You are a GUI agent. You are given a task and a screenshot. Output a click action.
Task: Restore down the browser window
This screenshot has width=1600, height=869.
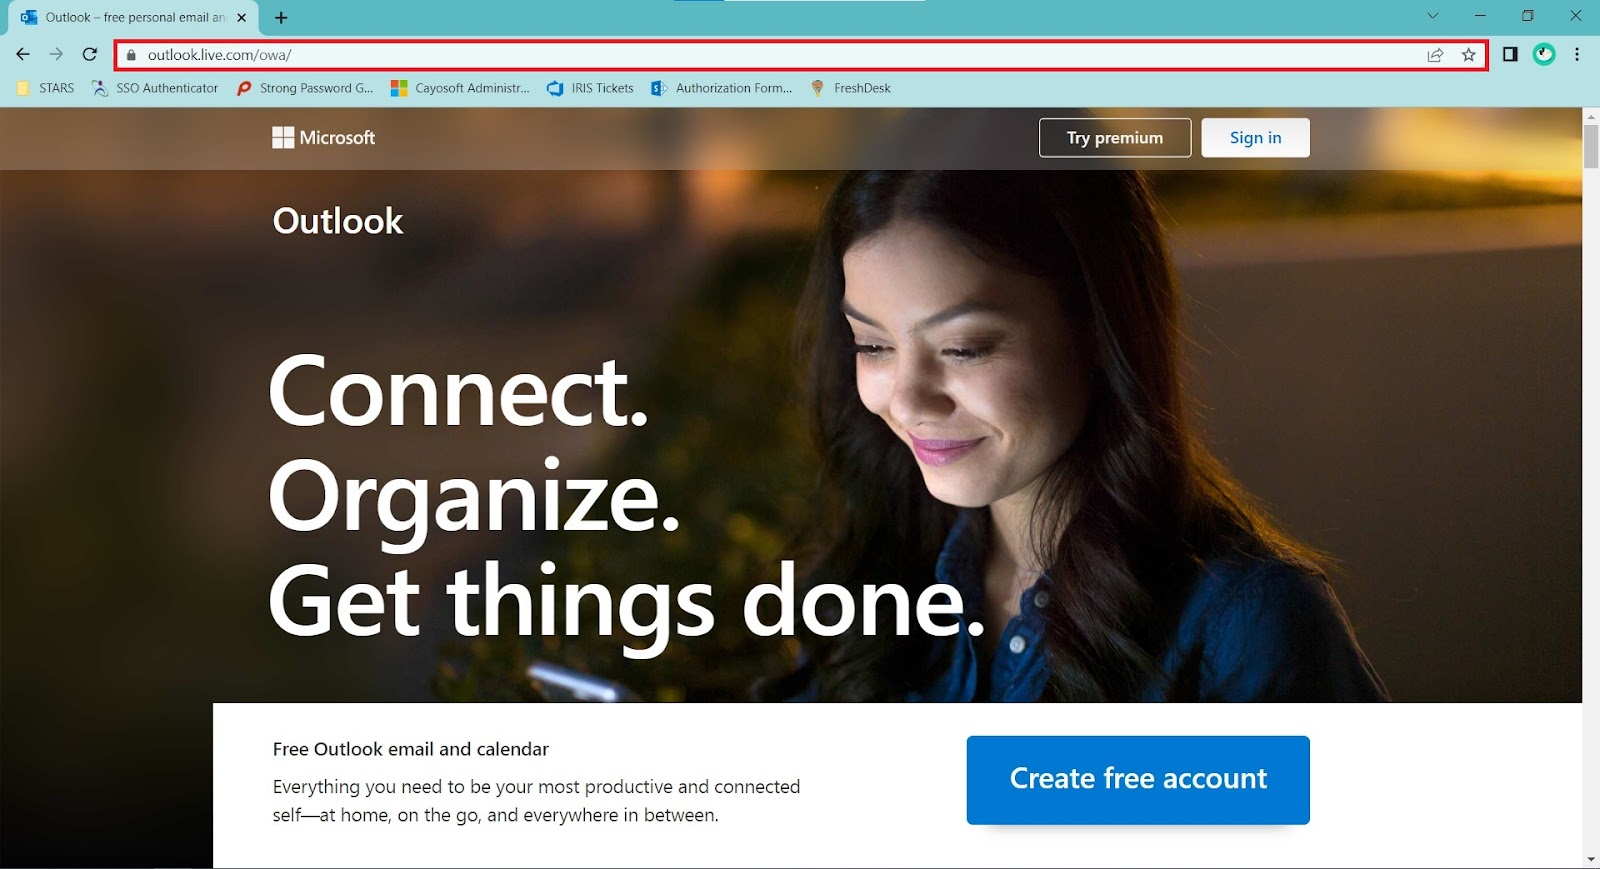click(1527, 15)
